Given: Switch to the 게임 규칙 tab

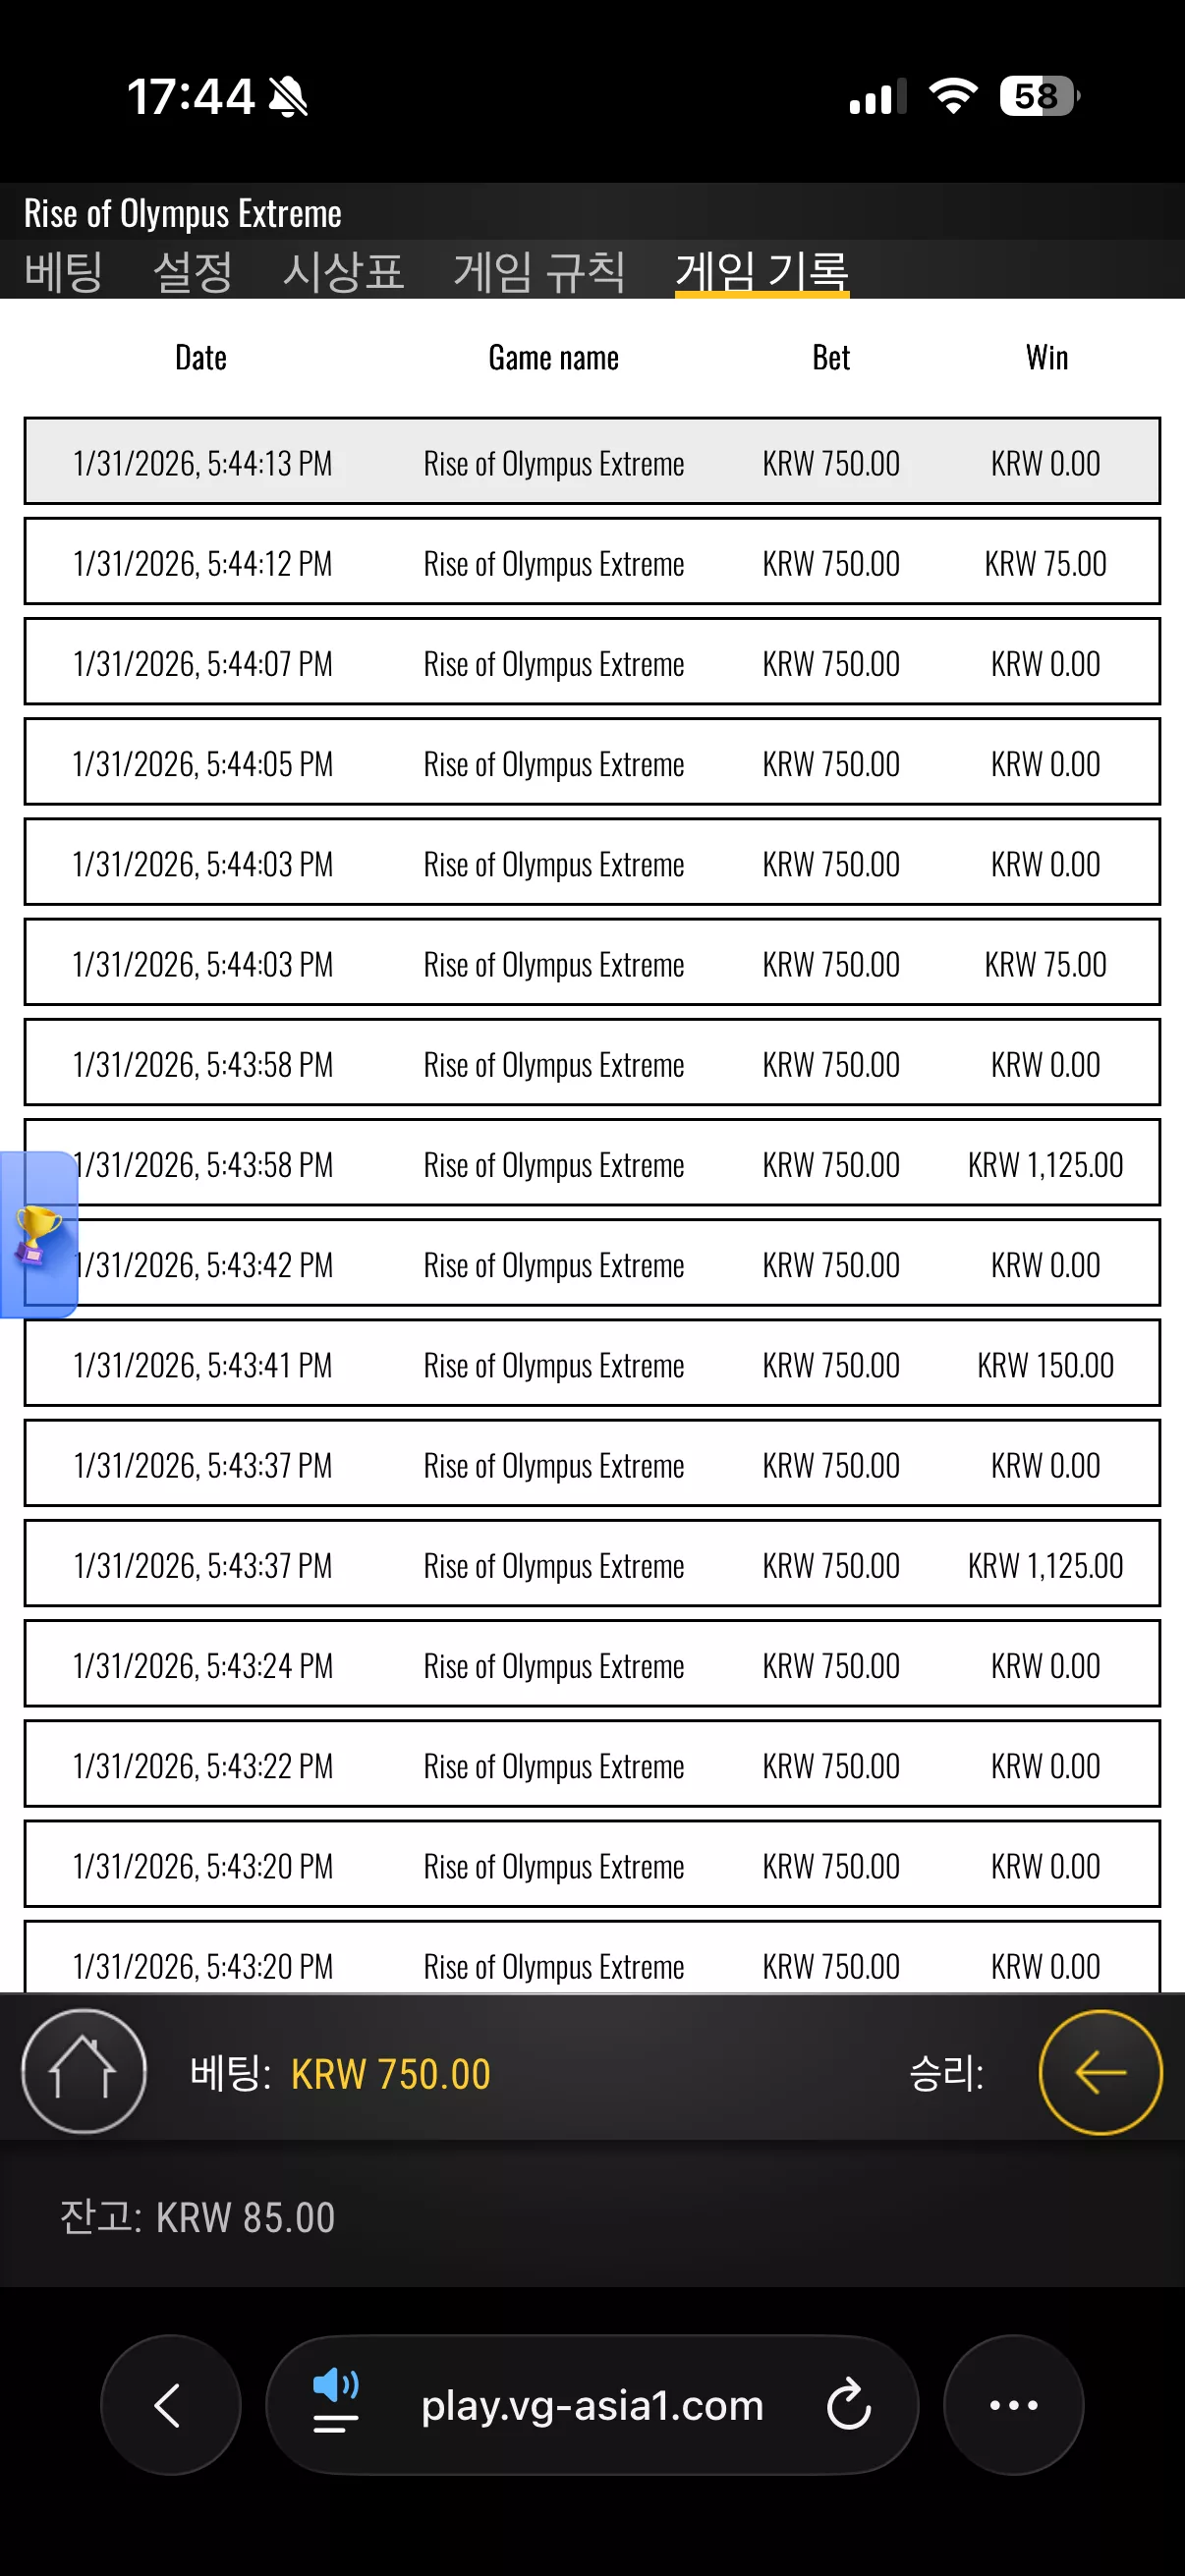Looking at the screenshot, I should click(540, 271).
